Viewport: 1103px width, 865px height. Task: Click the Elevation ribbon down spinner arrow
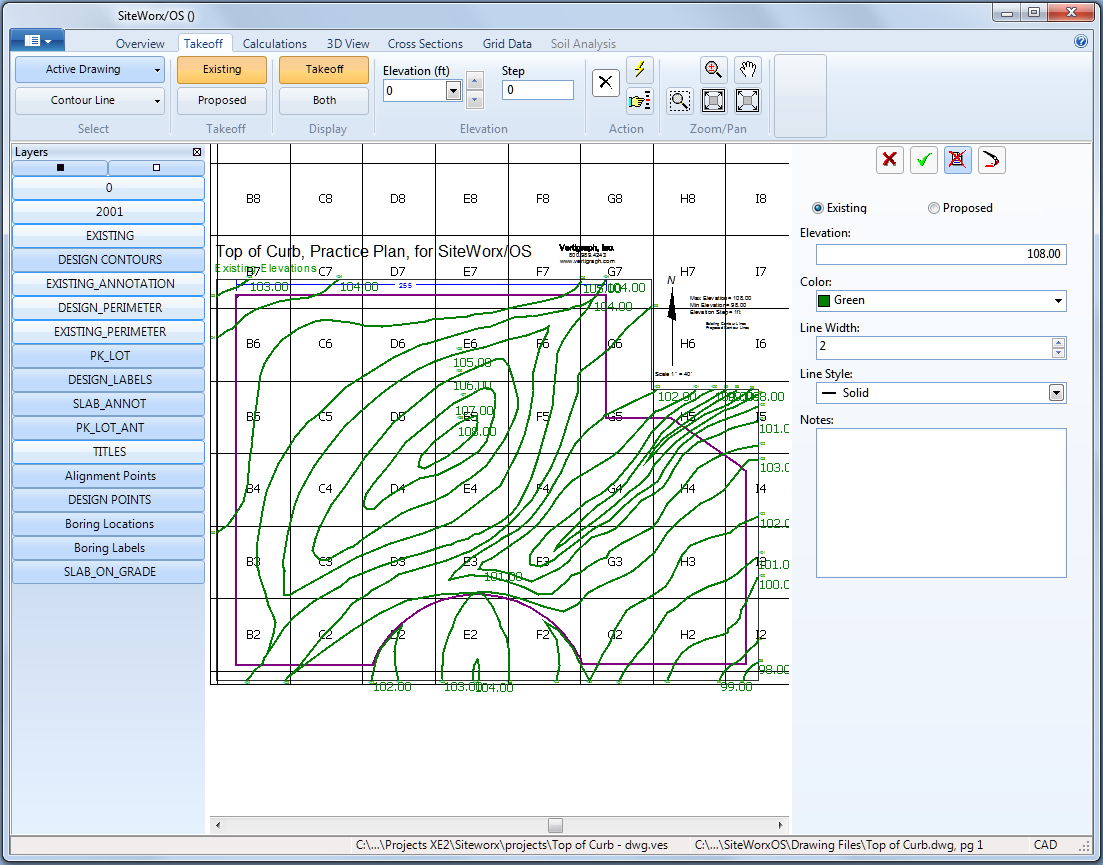pyautogui.click(x=475, y=99)
